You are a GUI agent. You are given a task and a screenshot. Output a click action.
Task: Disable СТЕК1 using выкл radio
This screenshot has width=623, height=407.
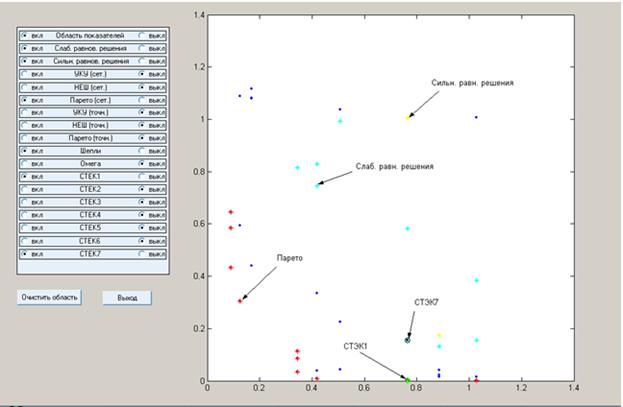click(x=142, y=176)
